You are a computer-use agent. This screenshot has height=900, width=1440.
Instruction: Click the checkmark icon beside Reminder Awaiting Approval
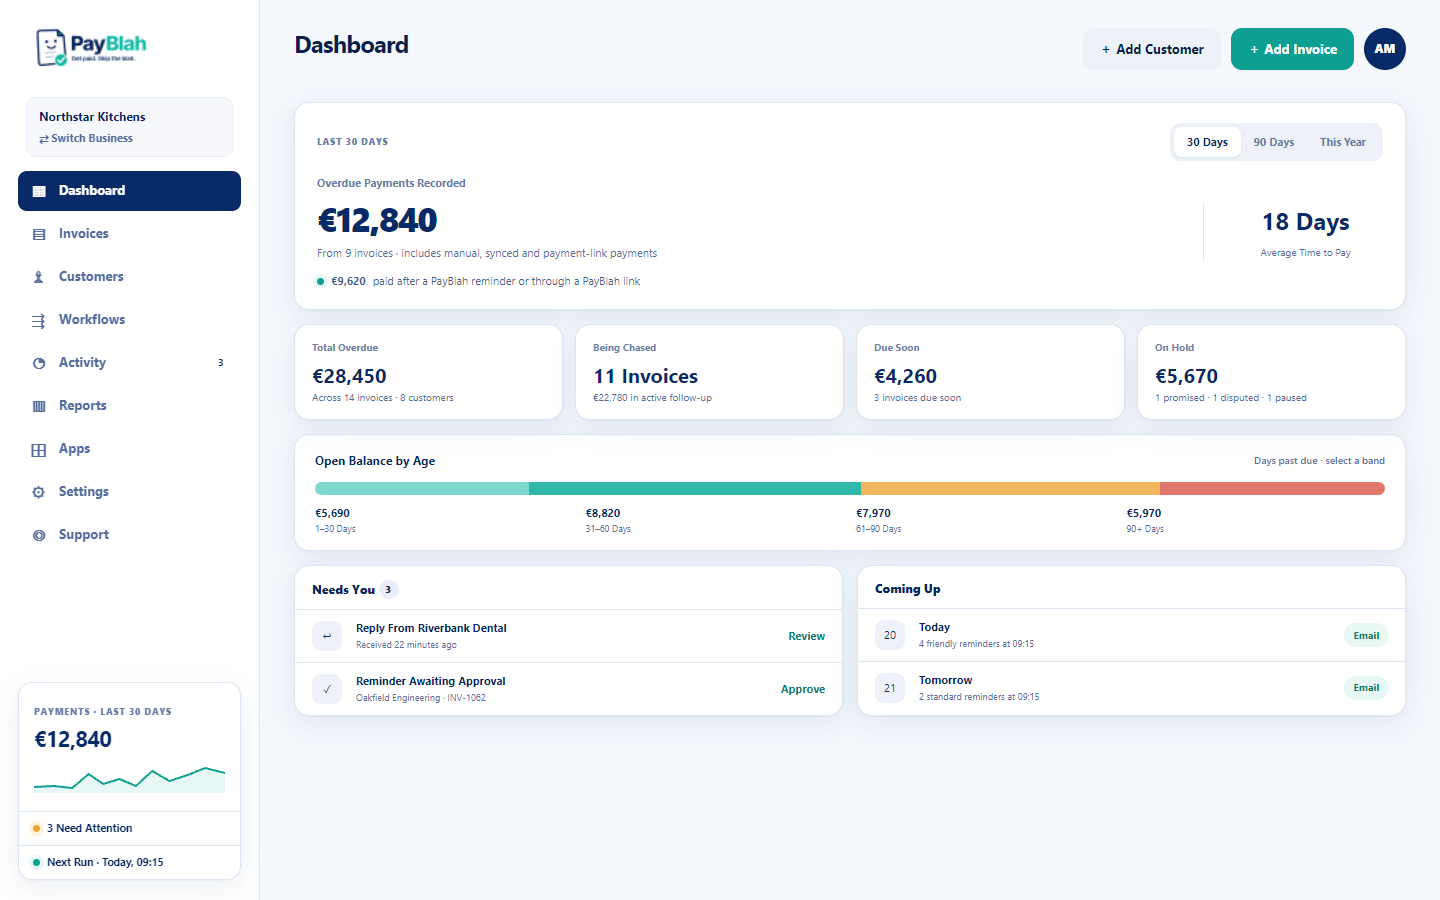click(327, 689)
